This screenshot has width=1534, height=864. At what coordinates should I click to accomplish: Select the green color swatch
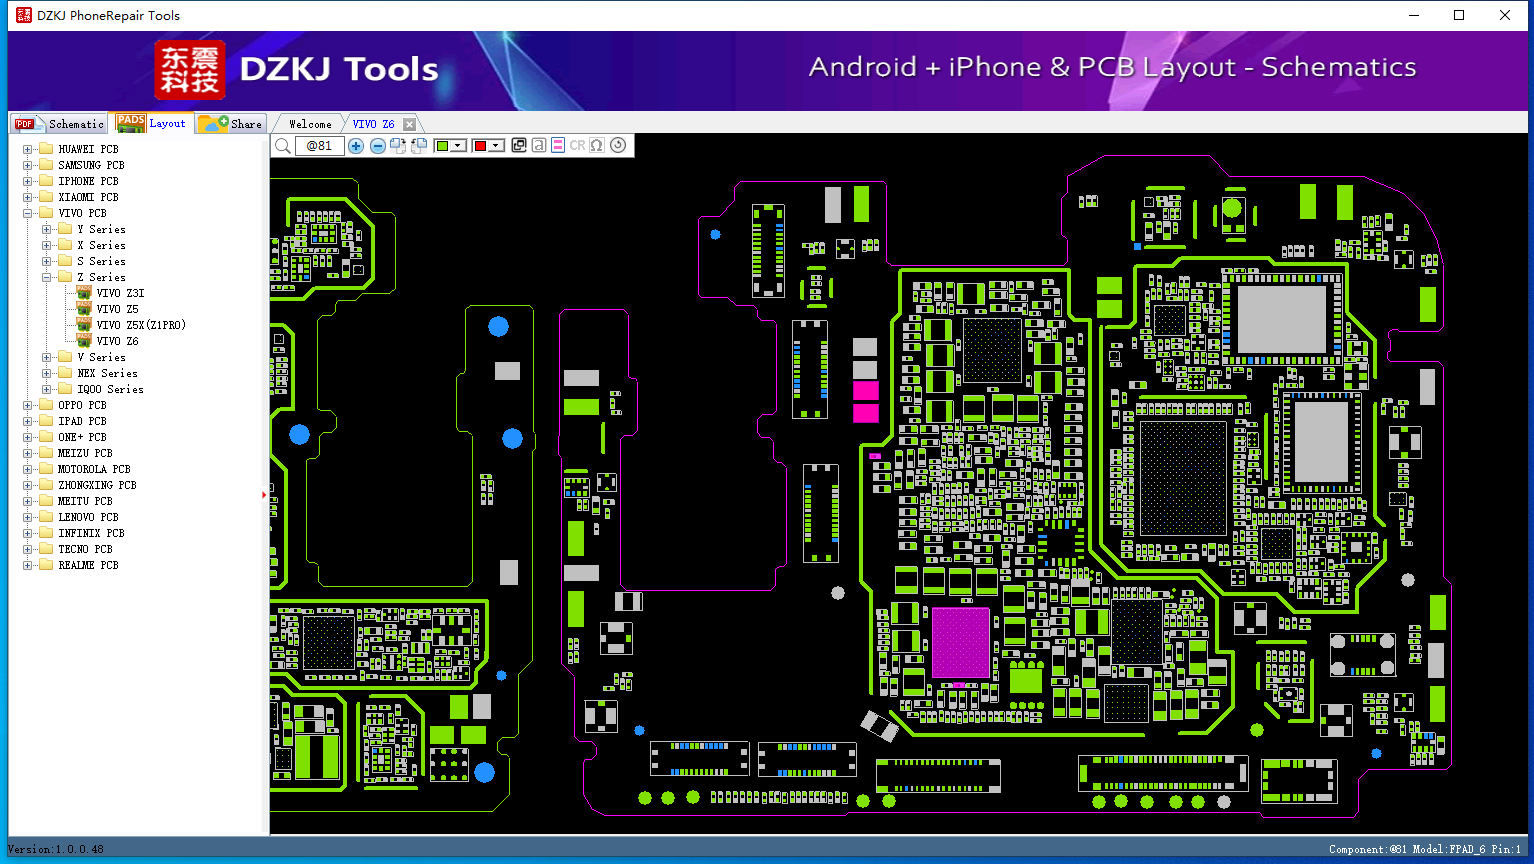point(442,146)
